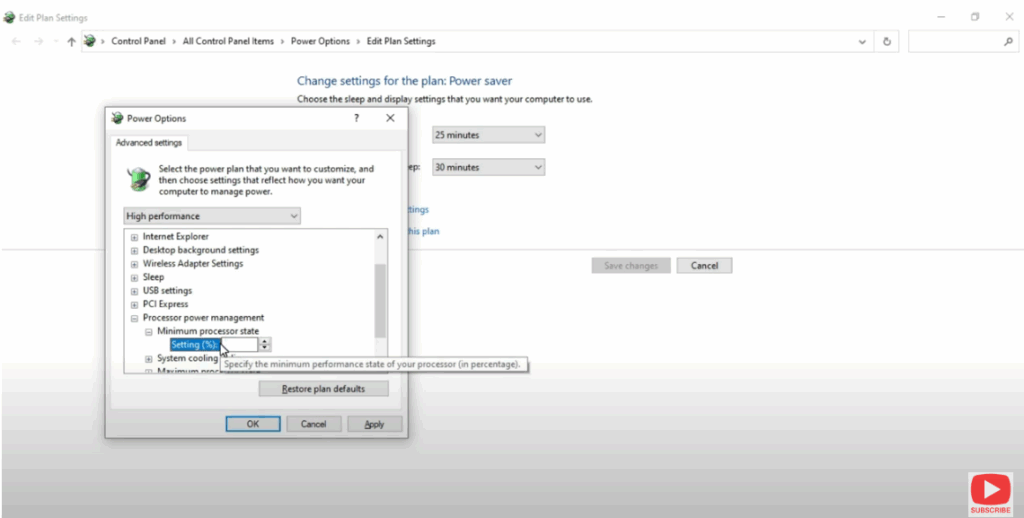Click settings list scrollbar up arrow
The image size is (1024, 518).
click(380, 236)
